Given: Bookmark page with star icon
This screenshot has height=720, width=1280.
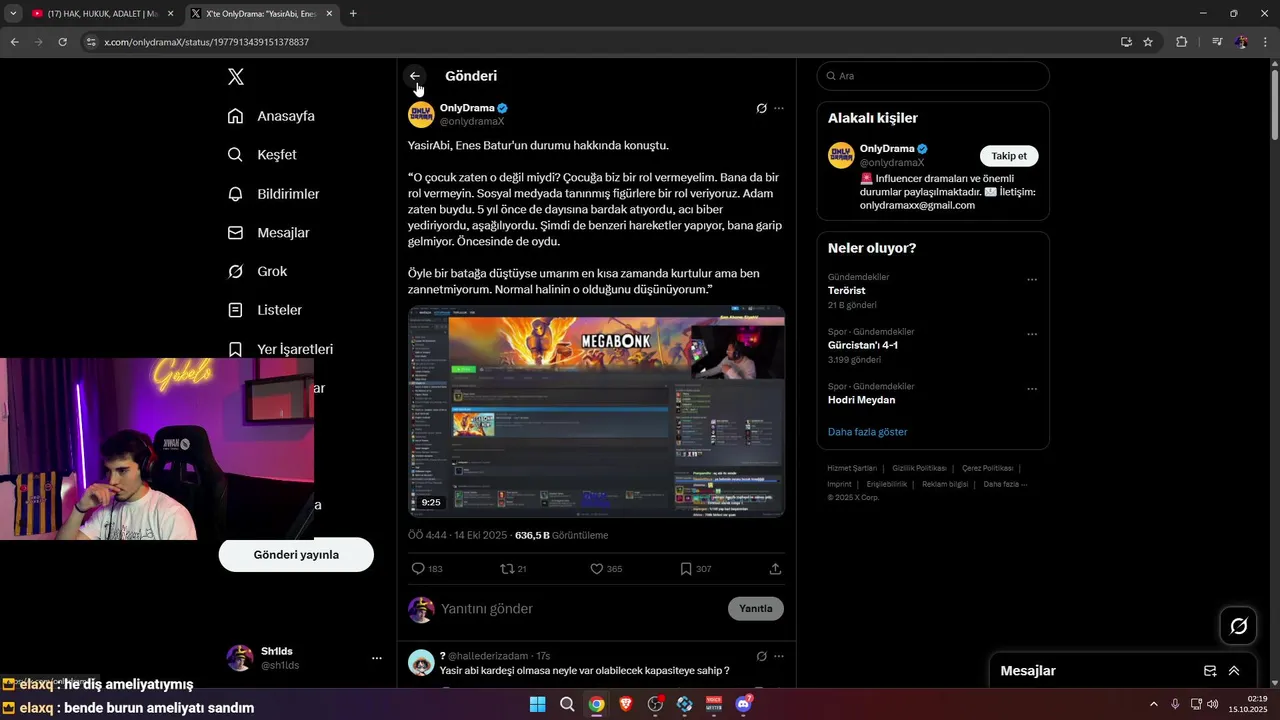Looking at the screenshot, I should [1148, 42].
